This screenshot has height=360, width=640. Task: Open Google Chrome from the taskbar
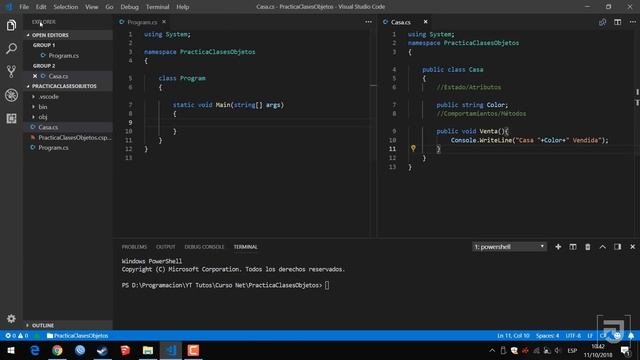pos(57,350)
